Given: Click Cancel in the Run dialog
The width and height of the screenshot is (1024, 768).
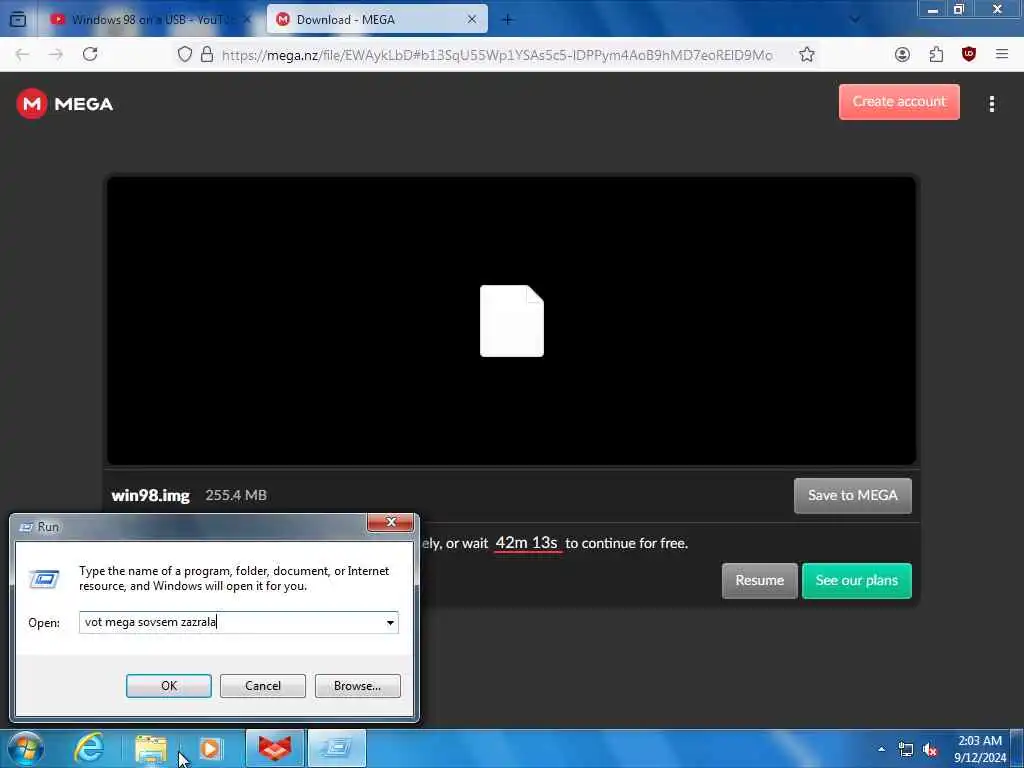Looking at the screenshot, I should click(263, 686).
